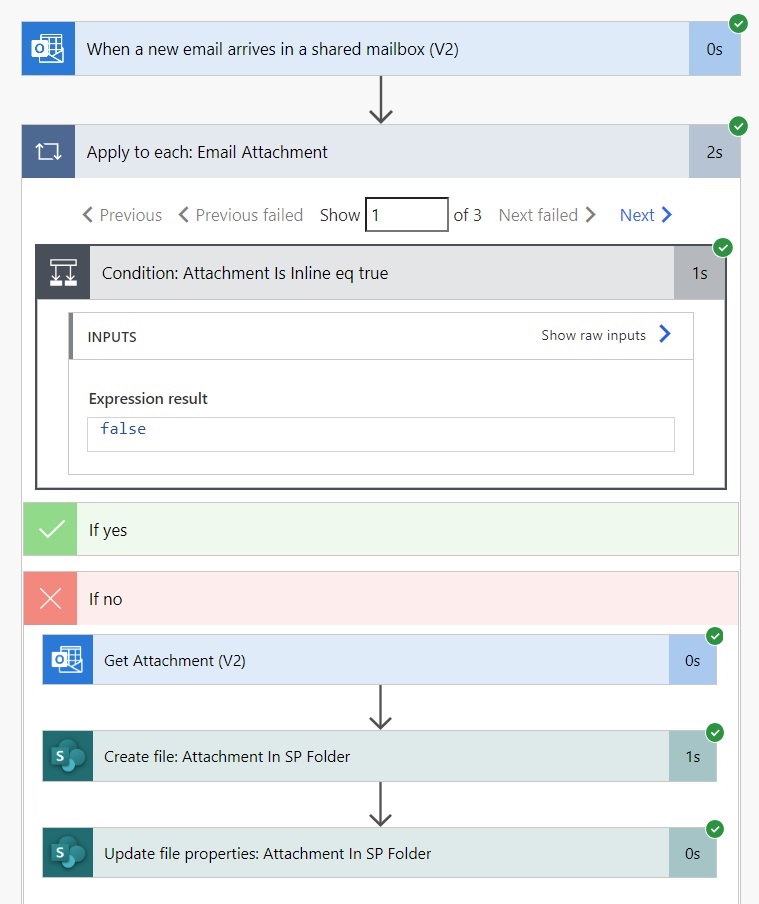The image size is (759, 904).
Task: Click the Outlook icon on Get Attachment (V2)
Action: pos(67,660)
